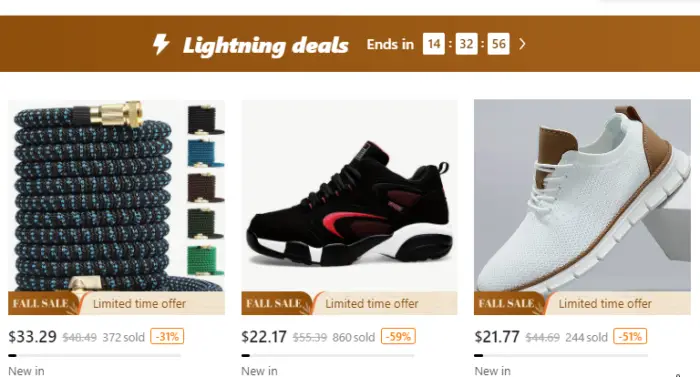The image size is (700, 377).
Task: Open the white knit sneaker product image
Action: coord(582,196)
